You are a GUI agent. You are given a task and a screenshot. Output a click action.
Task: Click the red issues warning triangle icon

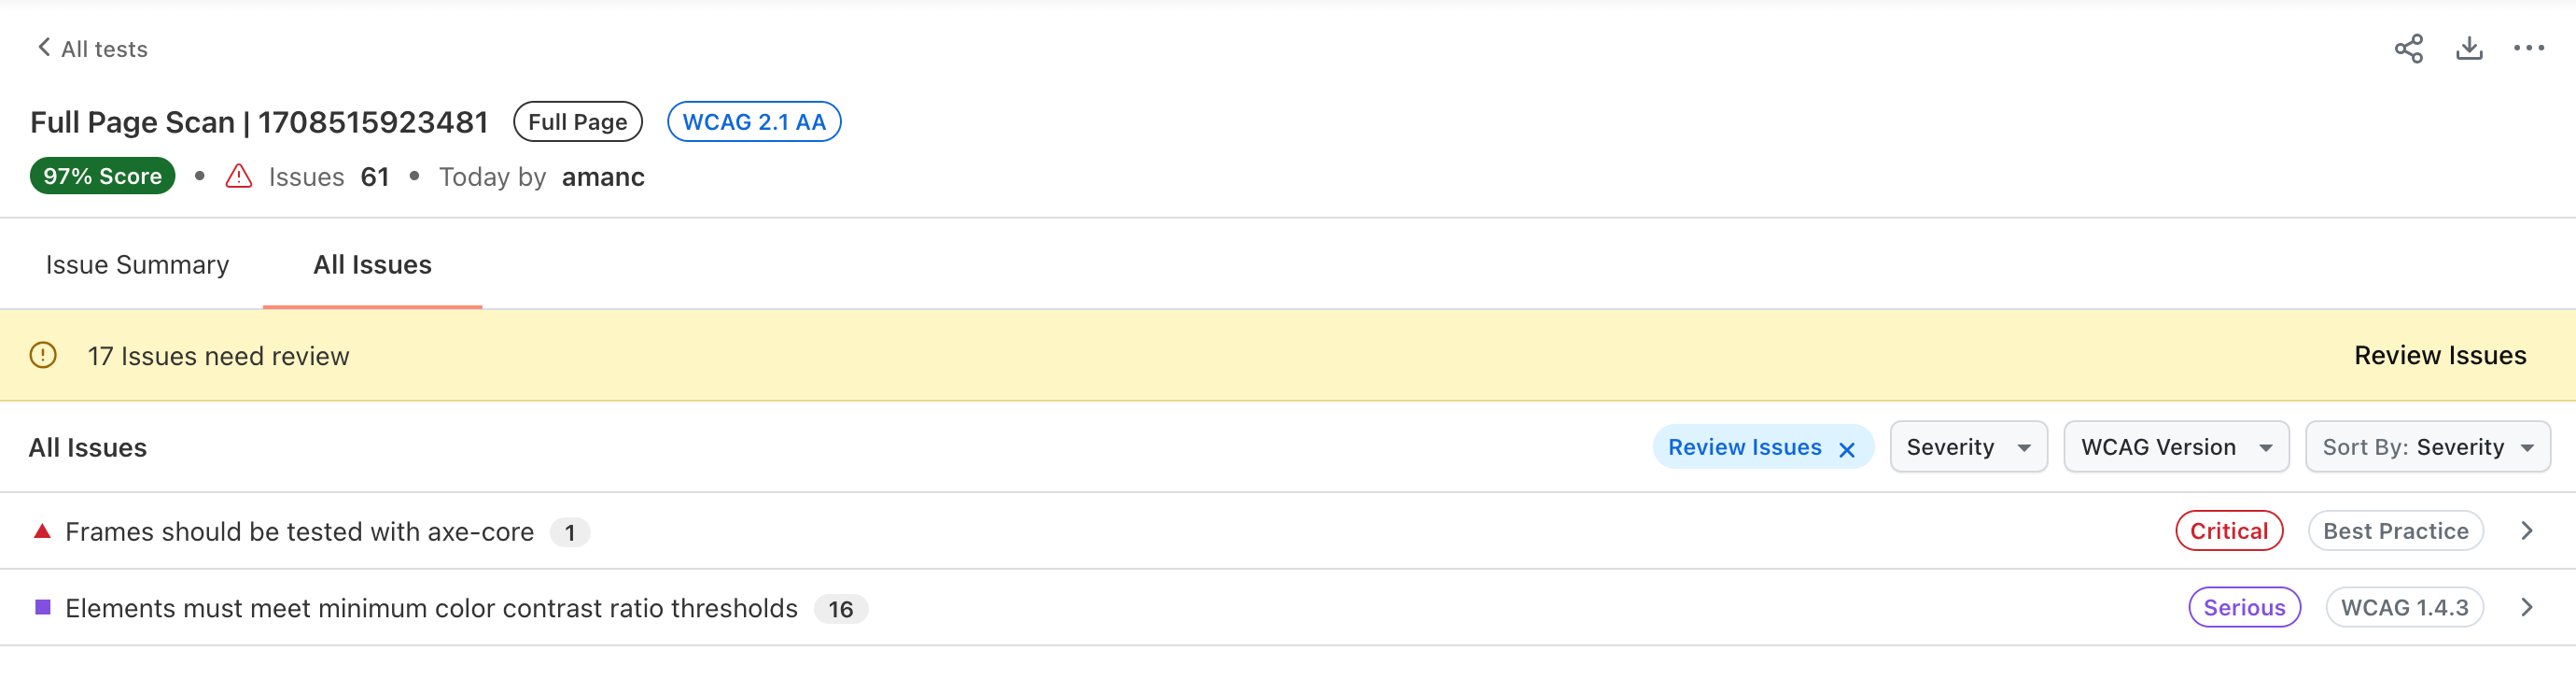click(238, 177)
